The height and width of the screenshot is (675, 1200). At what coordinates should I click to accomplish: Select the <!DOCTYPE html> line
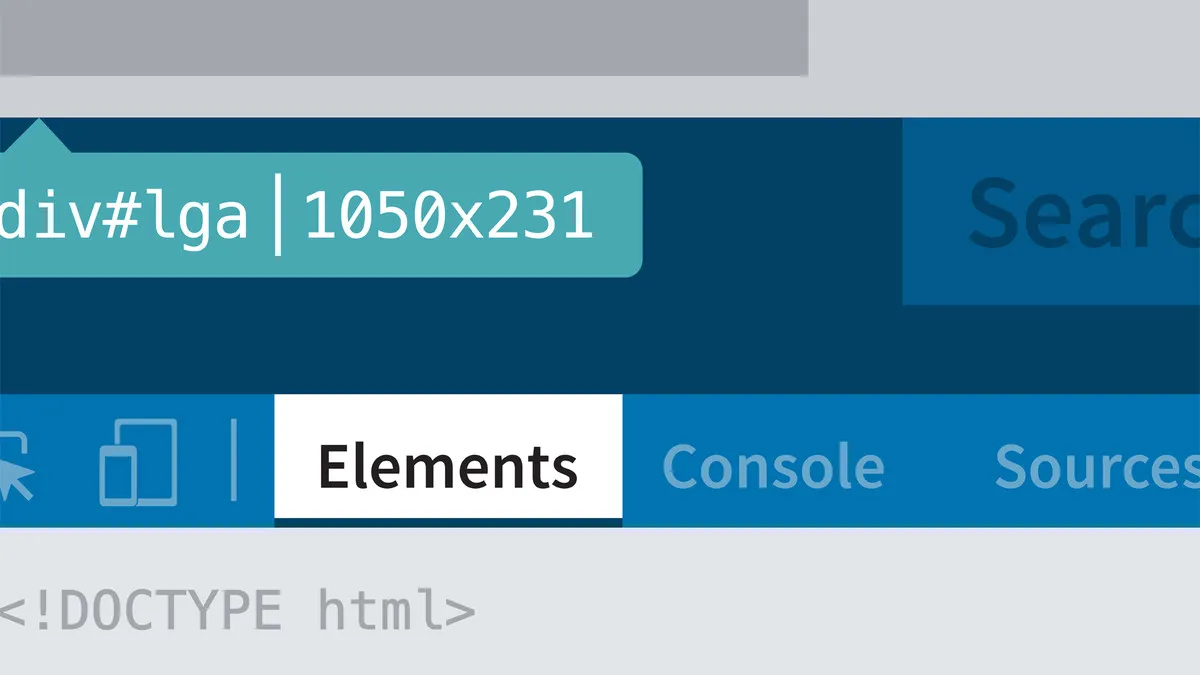tap(237, 610)
